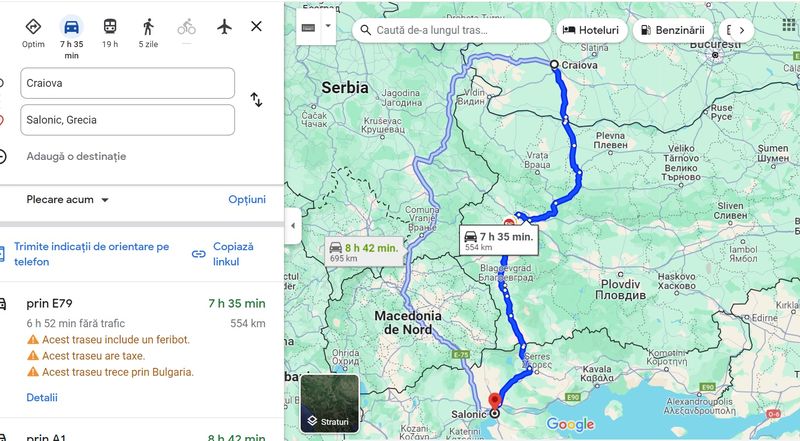Open keyboard tool dropdown arrow
The width and height of the screenshot is (800, 441).
tap(328, 27)
